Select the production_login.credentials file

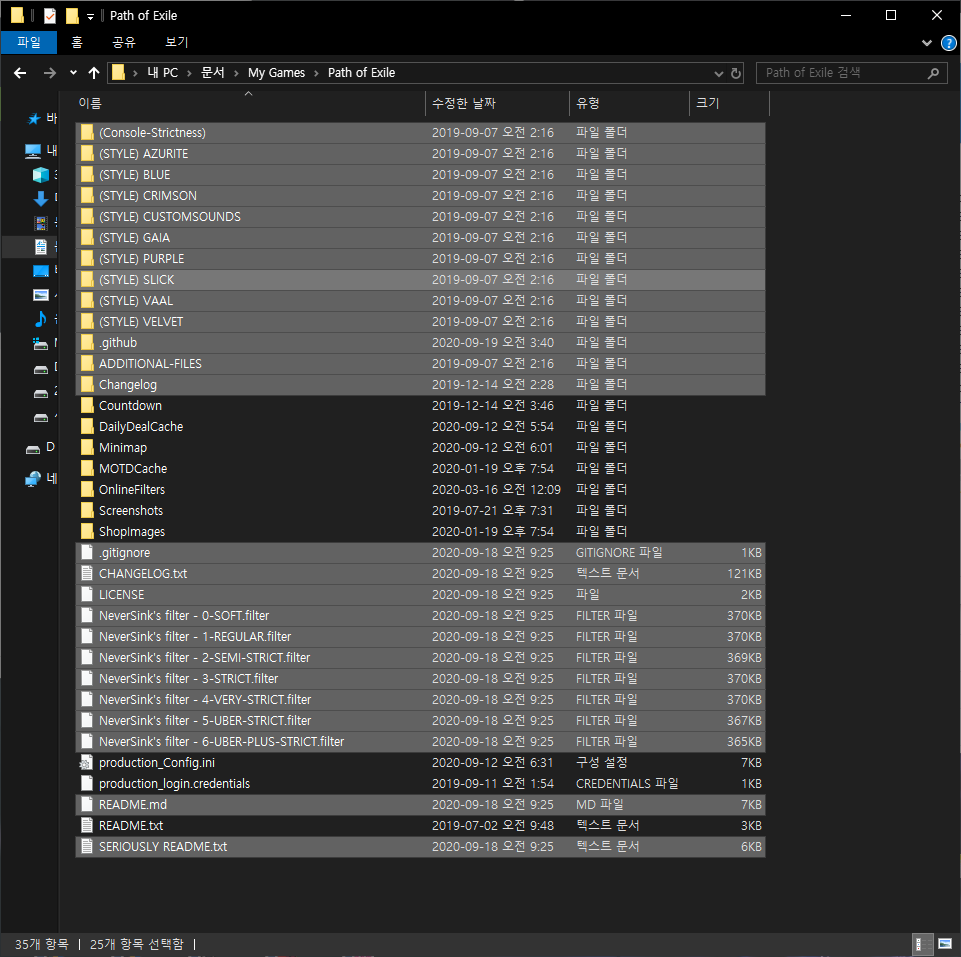pyautogui.click(x=420, y=784)
